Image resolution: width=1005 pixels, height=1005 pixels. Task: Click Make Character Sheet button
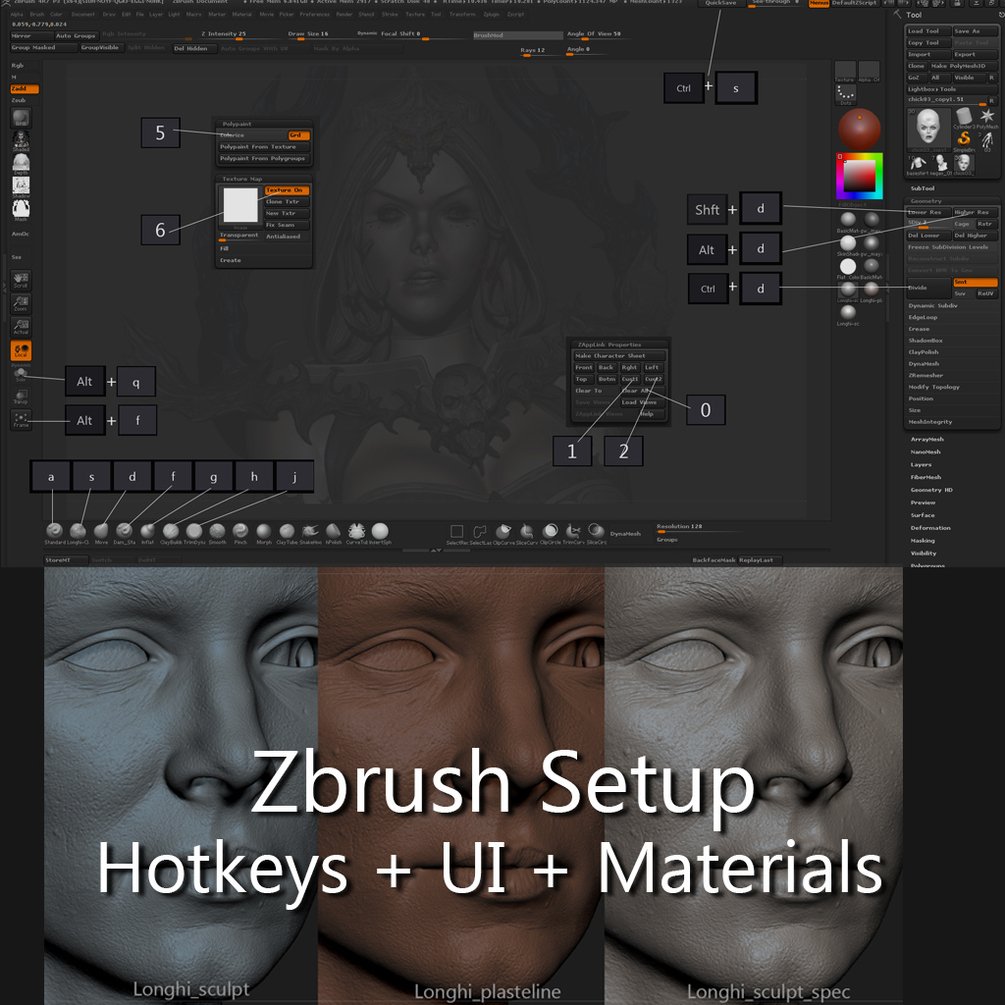pyautogui.click(x=619, y=356)
